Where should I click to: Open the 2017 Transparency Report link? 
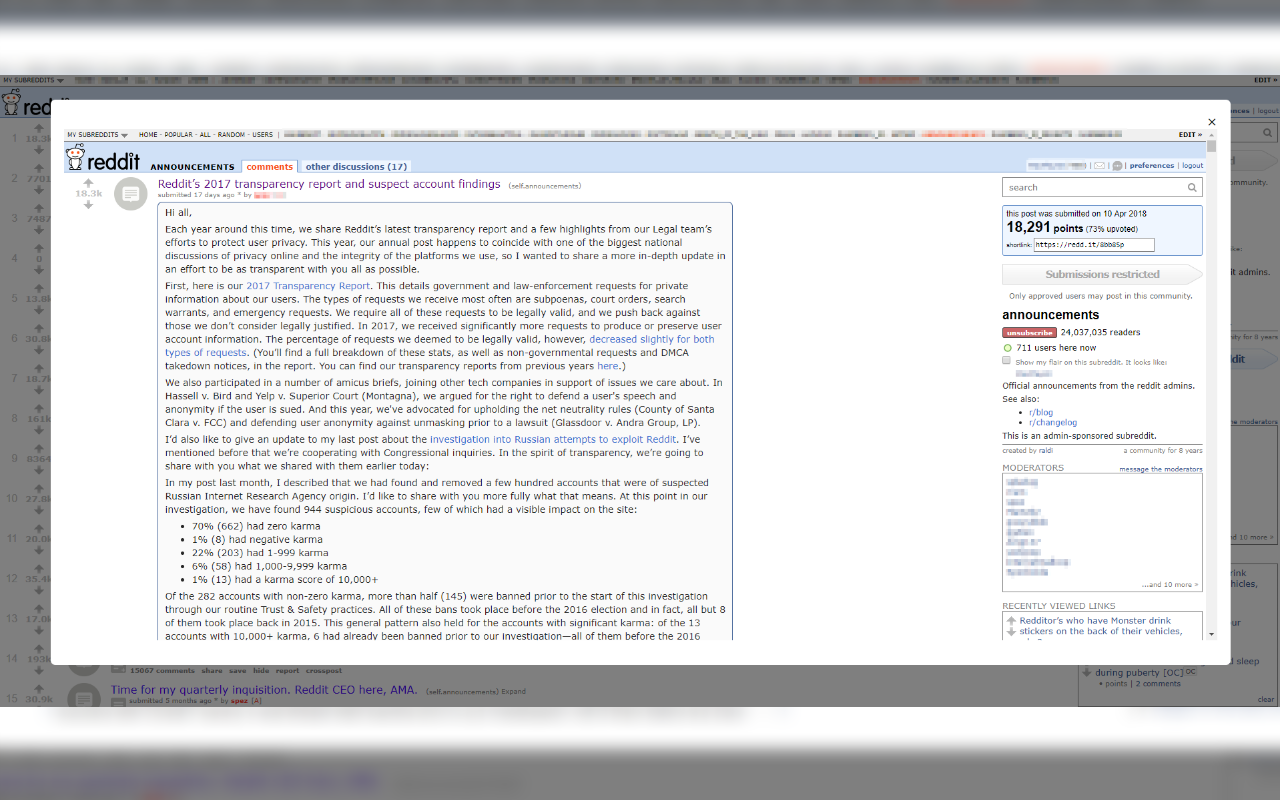308,286
